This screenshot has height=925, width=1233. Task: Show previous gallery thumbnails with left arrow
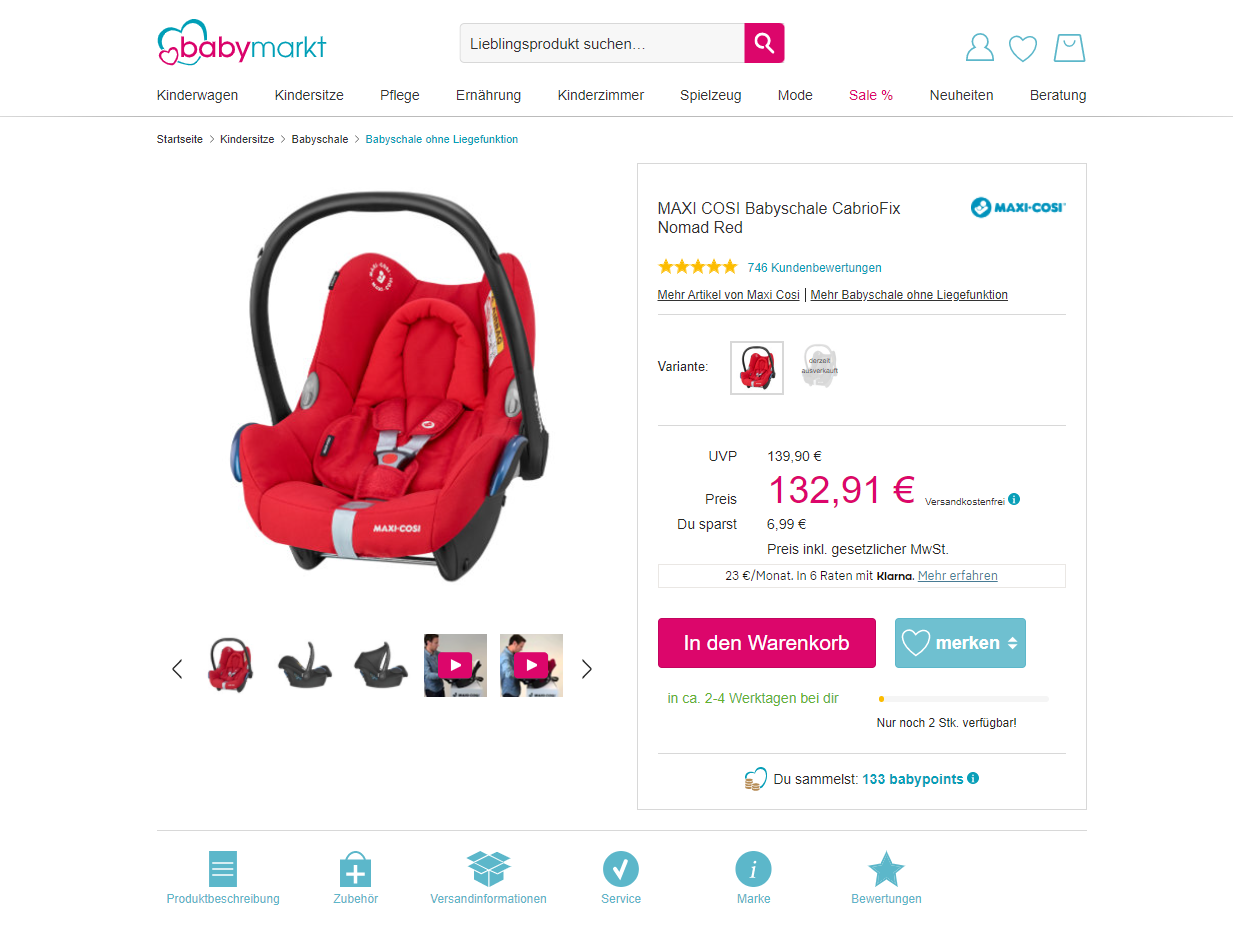click(x=177, y=669)
